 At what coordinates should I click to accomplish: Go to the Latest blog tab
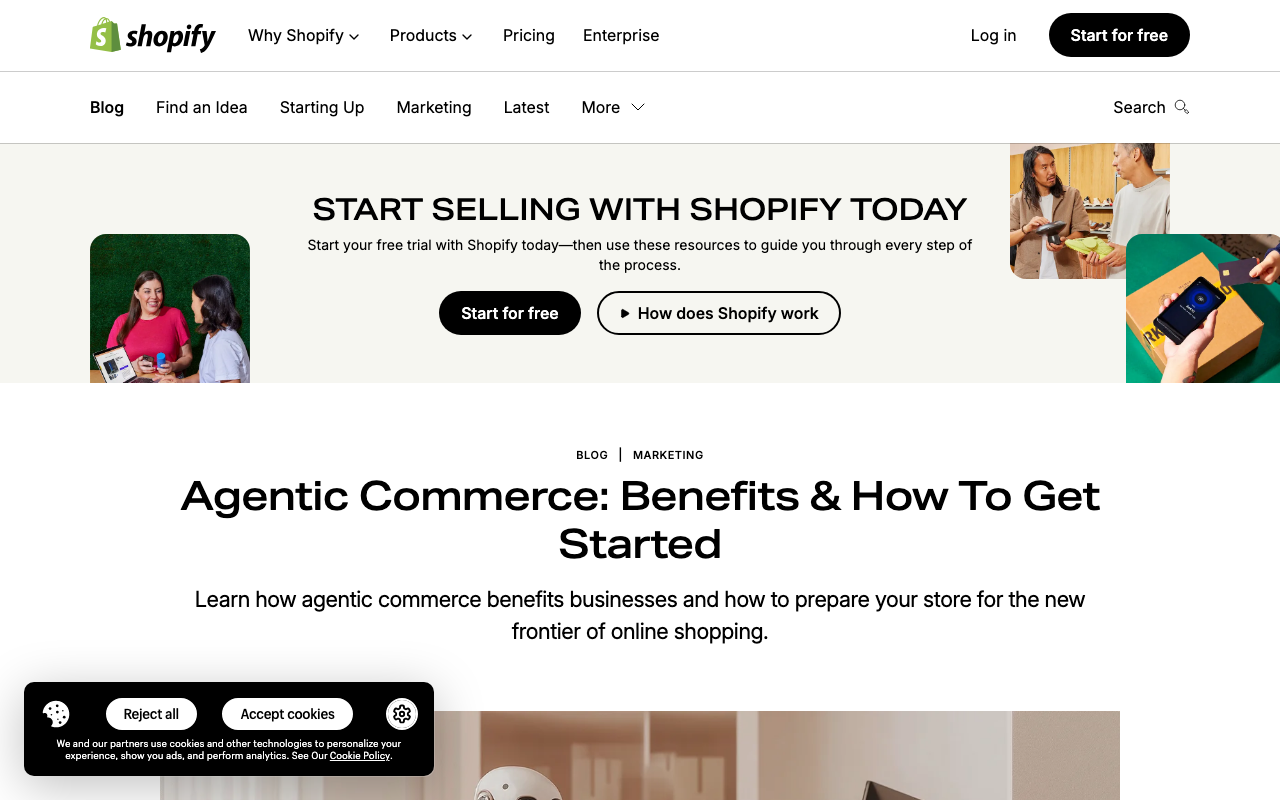pos(526,107)
